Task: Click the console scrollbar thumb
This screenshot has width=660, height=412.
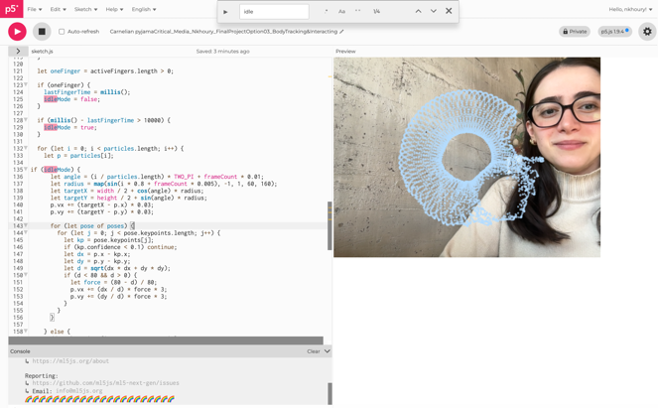Action: click(x=330, y=393)
